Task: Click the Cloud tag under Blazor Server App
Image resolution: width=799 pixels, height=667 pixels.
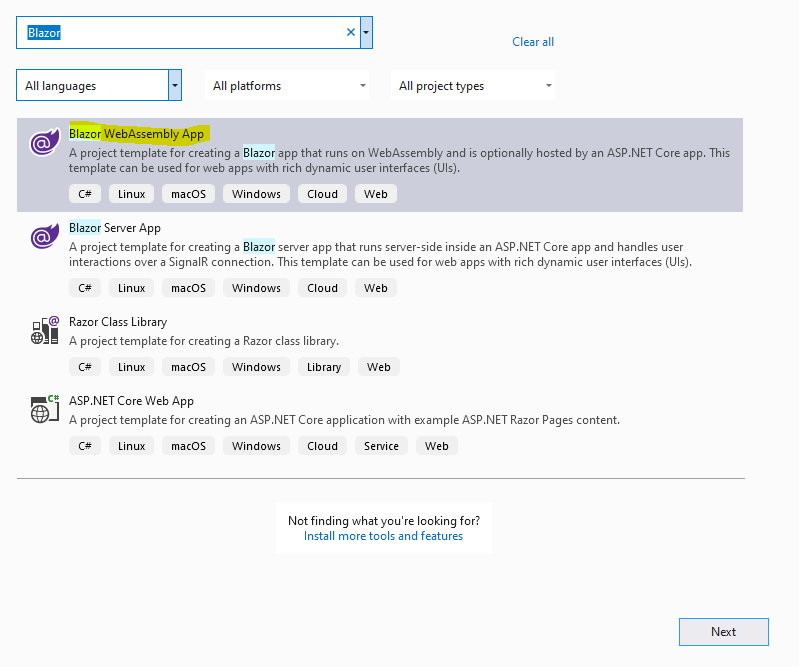Action: (x=323, y=288)
